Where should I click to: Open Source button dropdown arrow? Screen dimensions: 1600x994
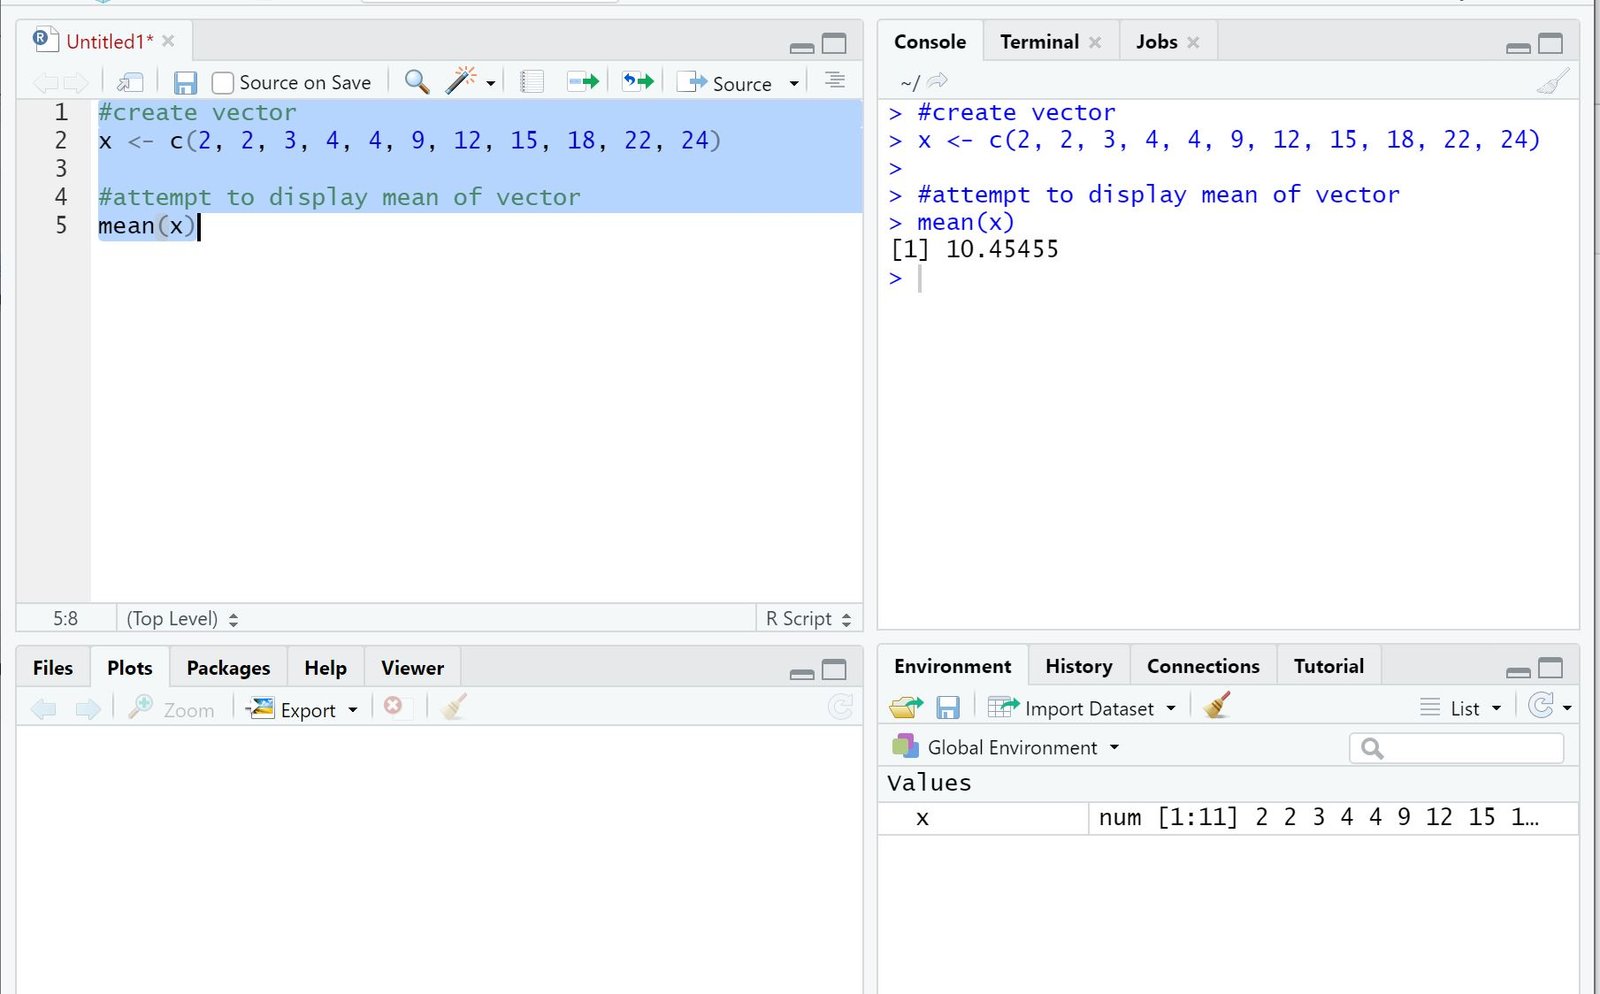click(x=794, y=84)
